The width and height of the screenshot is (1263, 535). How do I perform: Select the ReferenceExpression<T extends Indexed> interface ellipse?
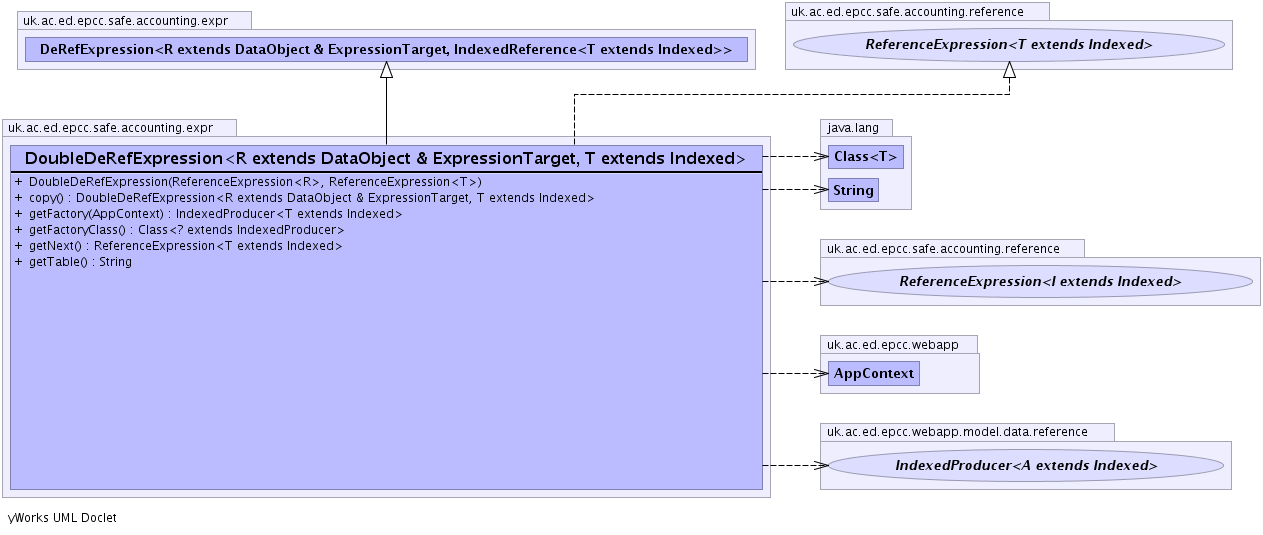pyautogui.click(x=1008, y=45)
